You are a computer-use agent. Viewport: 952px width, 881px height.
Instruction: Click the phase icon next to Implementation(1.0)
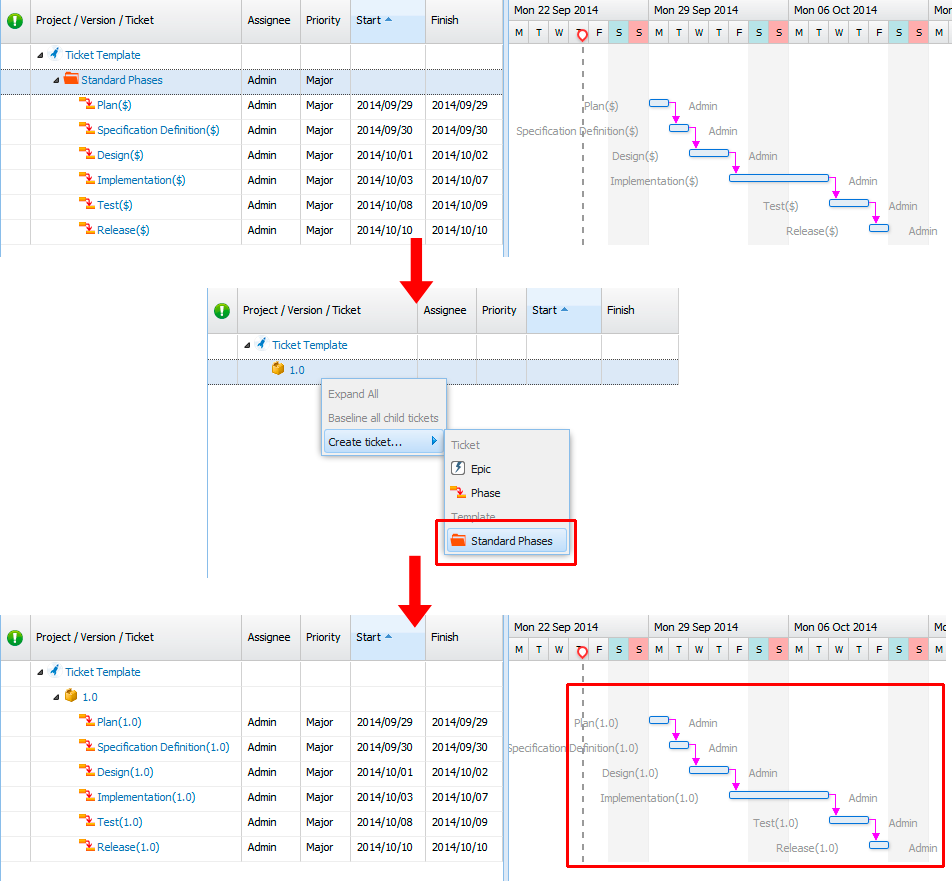tap(87, 796)
